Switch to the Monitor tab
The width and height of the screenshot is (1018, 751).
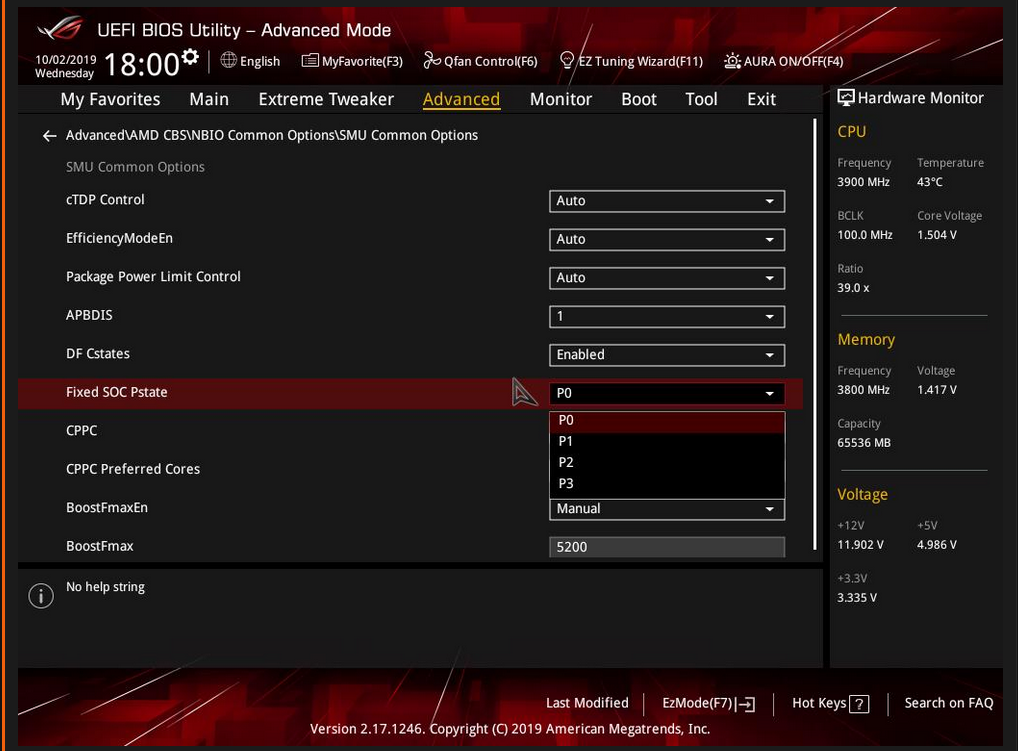561,99
